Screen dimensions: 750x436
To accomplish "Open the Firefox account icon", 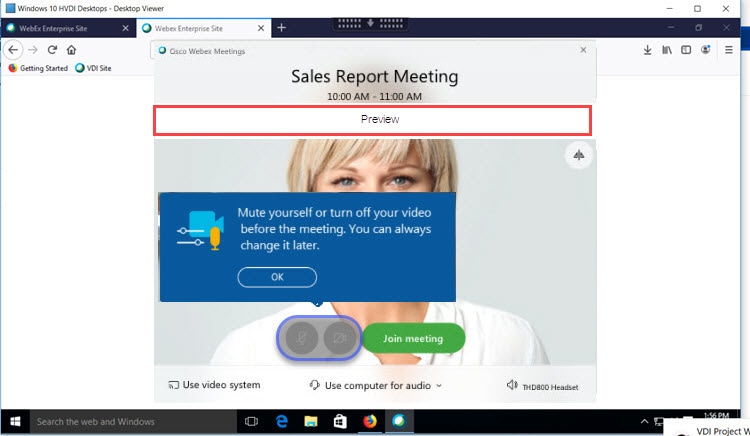I will pos(706,50).
